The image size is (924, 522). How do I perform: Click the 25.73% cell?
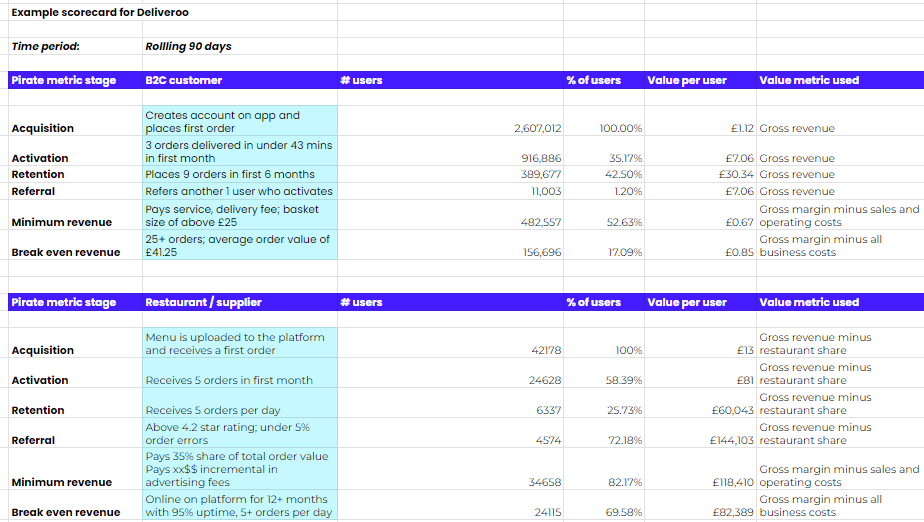coord(604,403)
